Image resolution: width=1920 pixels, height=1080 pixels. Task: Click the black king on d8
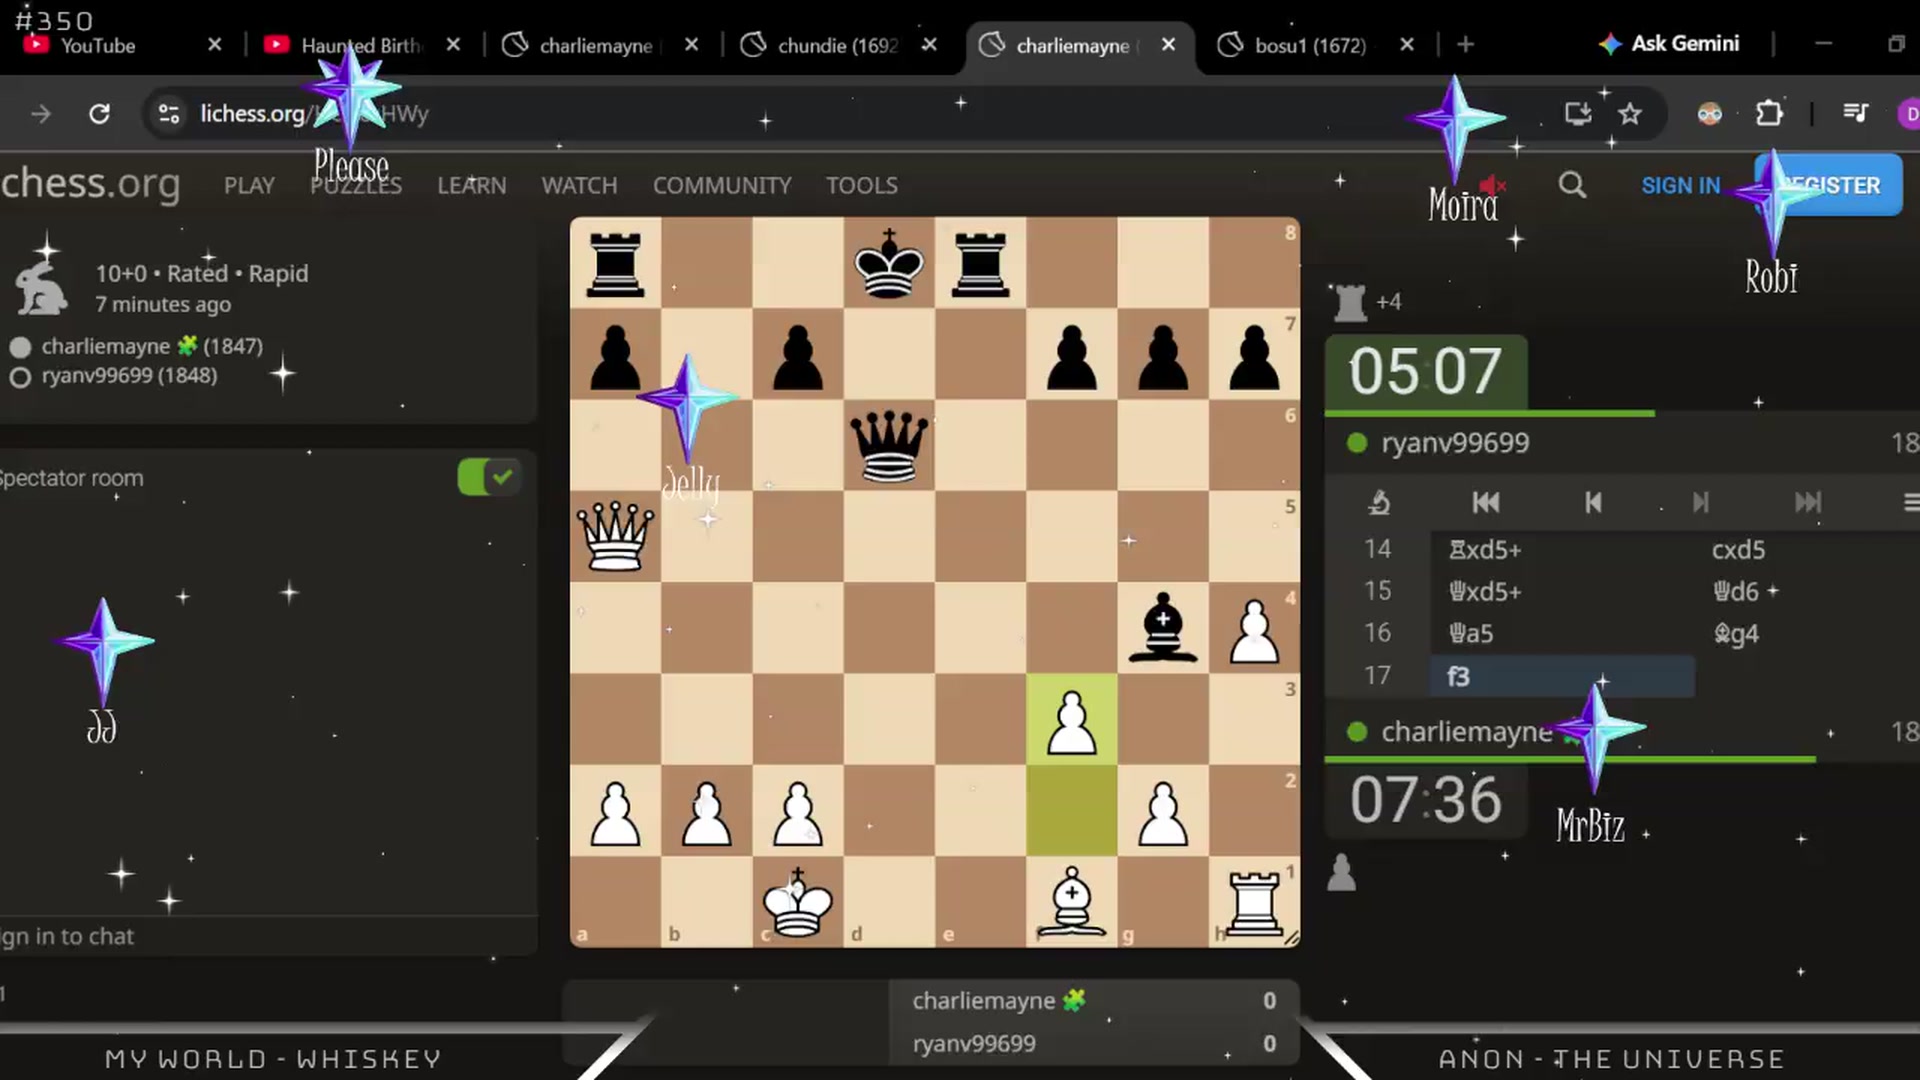pyautogui.click(x=889, y=263)
